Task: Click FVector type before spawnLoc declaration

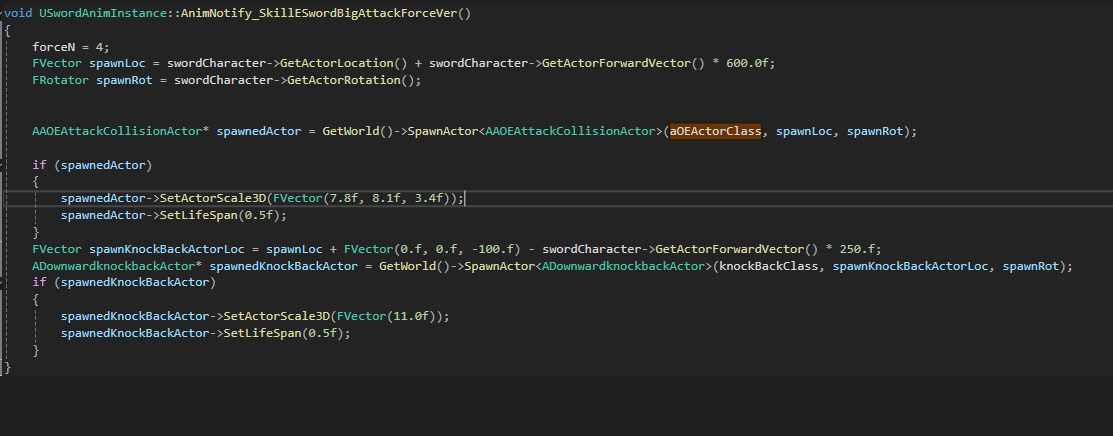Action: (x=57, y=63)
